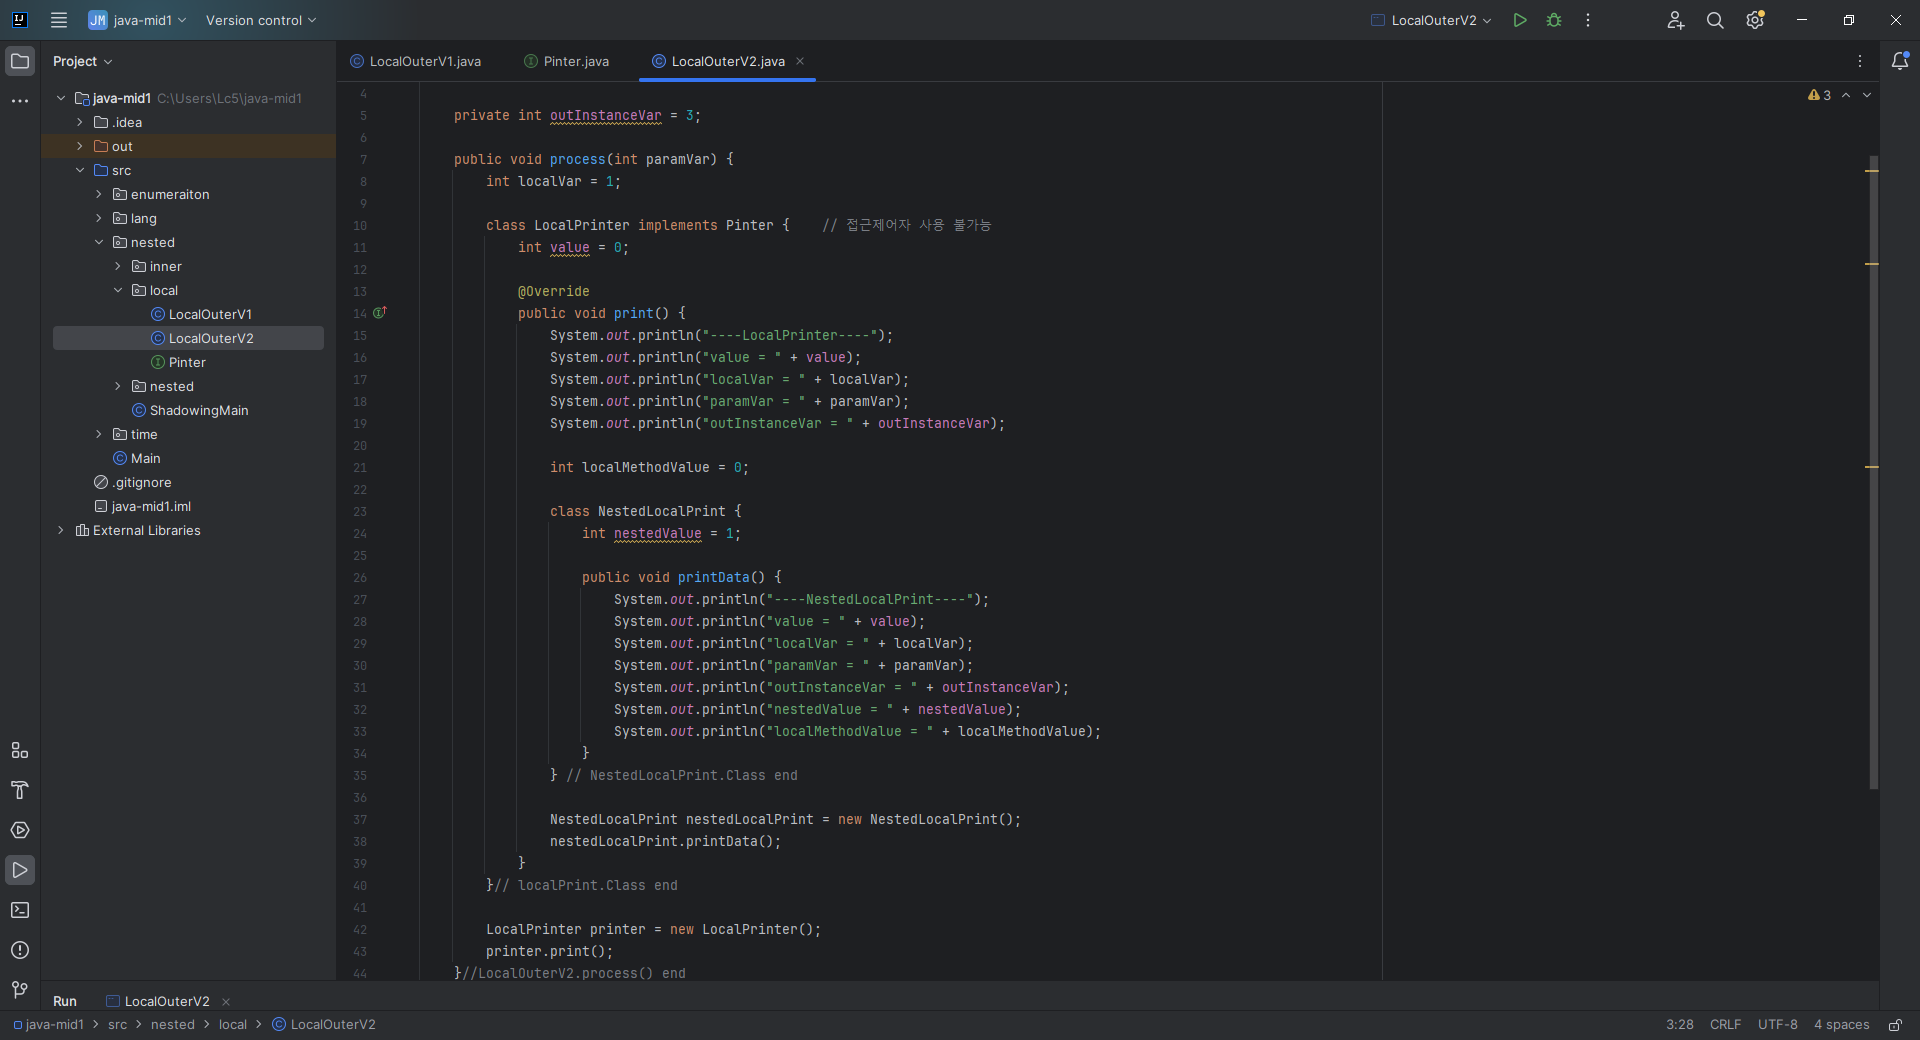Go to next highlighted problem arrow

1867,95
